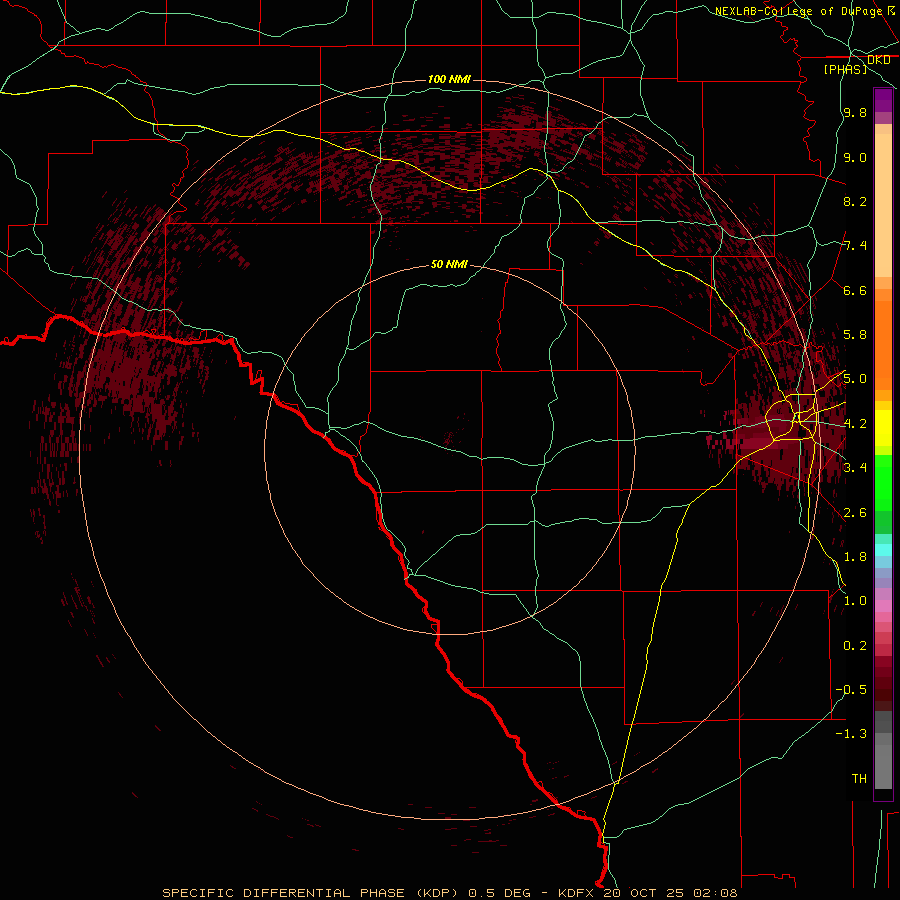Click the -1.3 scale value

click(x=851, y=734)
